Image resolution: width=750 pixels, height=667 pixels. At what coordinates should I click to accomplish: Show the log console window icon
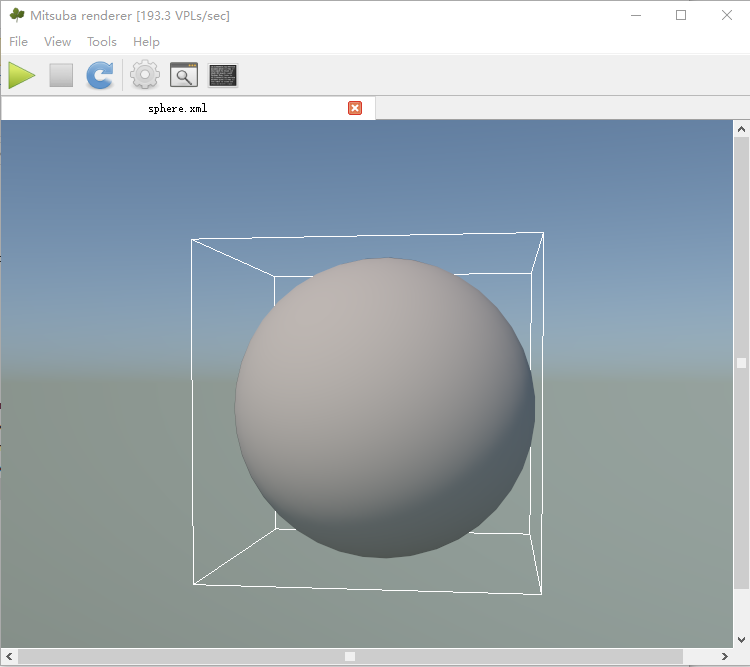[223, 75]
